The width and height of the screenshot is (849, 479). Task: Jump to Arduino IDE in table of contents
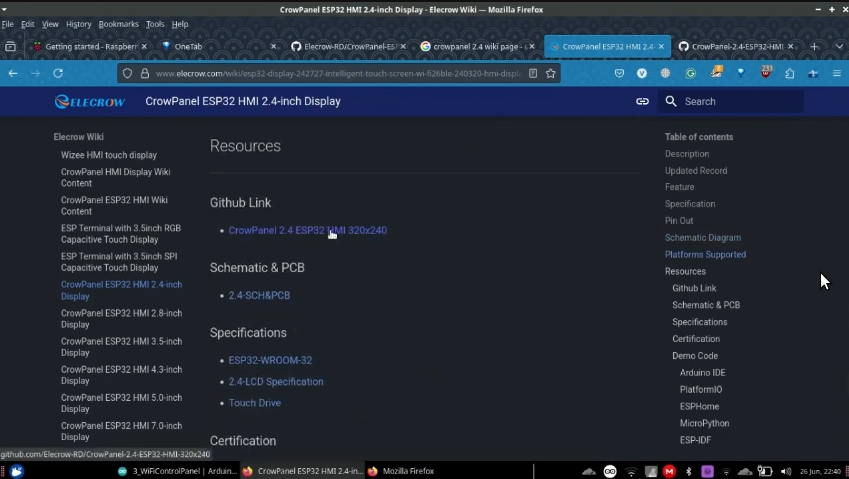703,372
